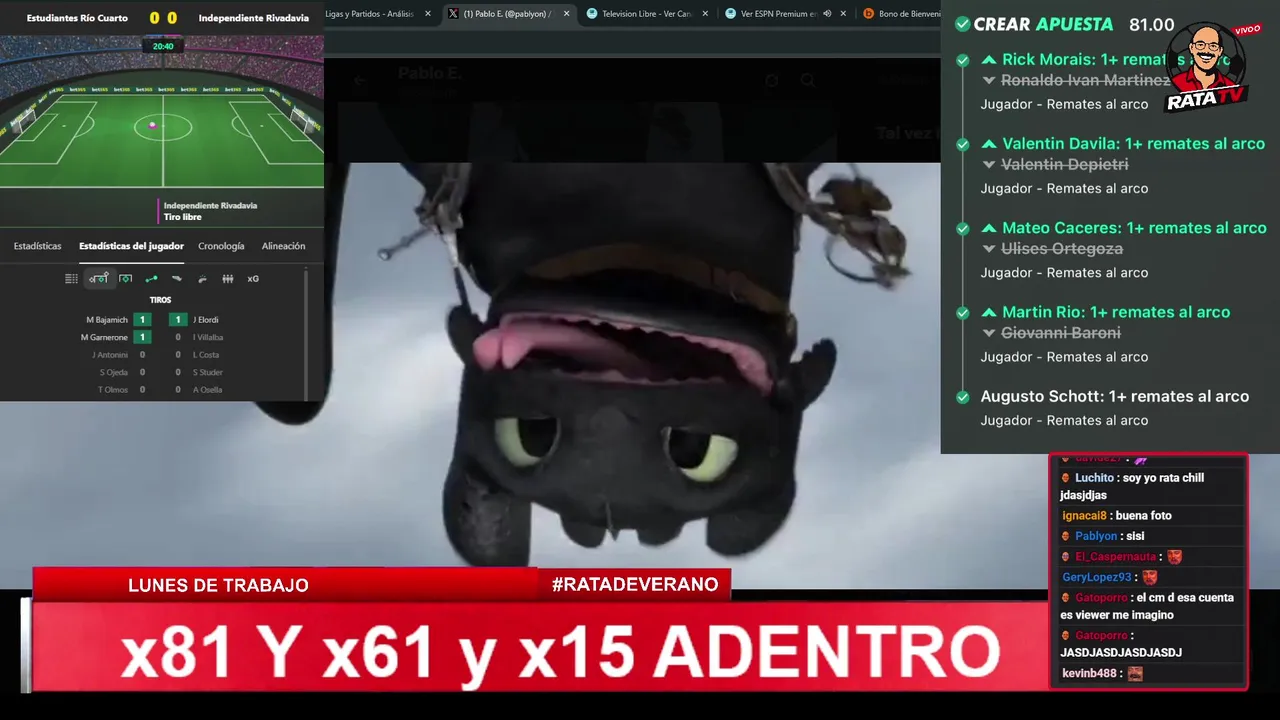This screenshot has width=1280, height=720.
Task: Select the shots on target goal icon
Action: (x=125, y=279)
